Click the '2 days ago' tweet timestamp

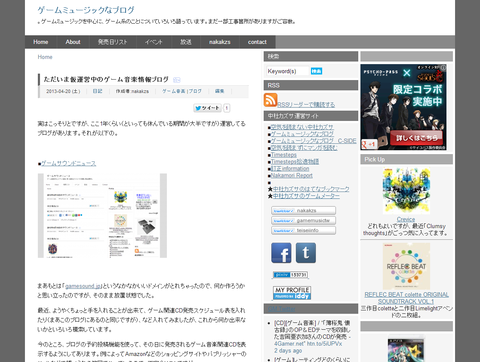click(x=288, y=351)
